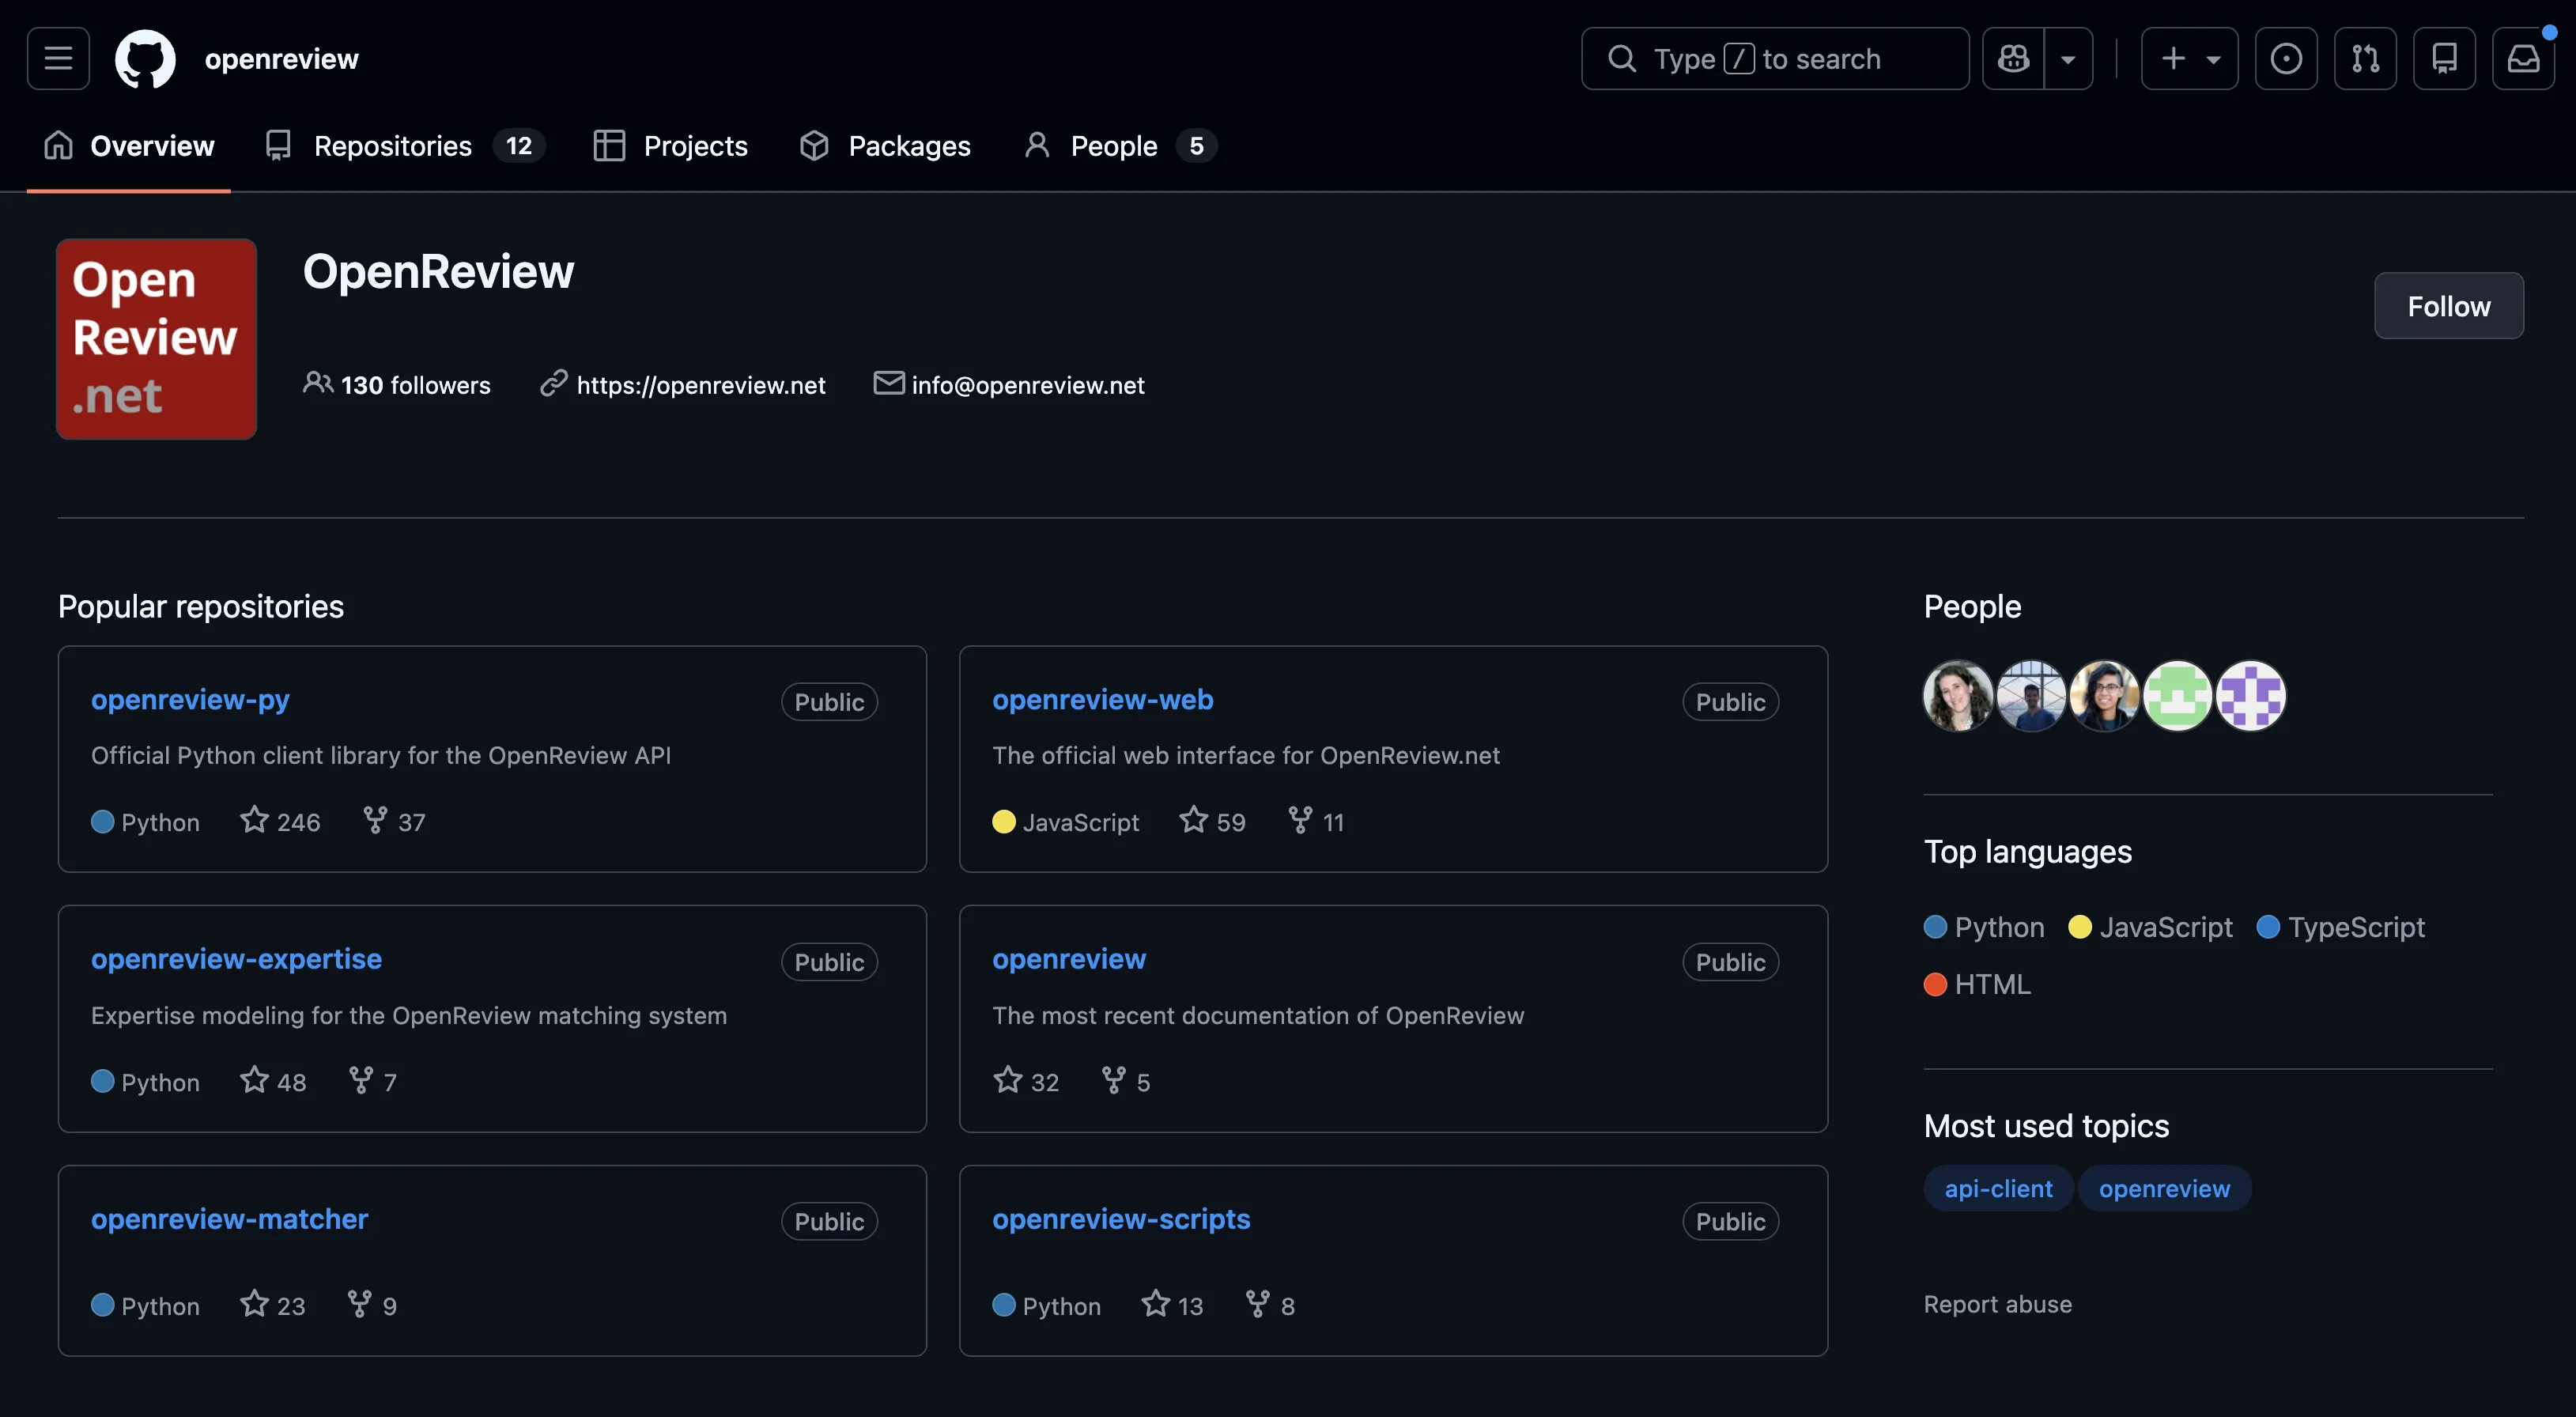Filter by HTML in Top languages
The width and height of the screenshot is (2576, 1417).
(1977, 984)
